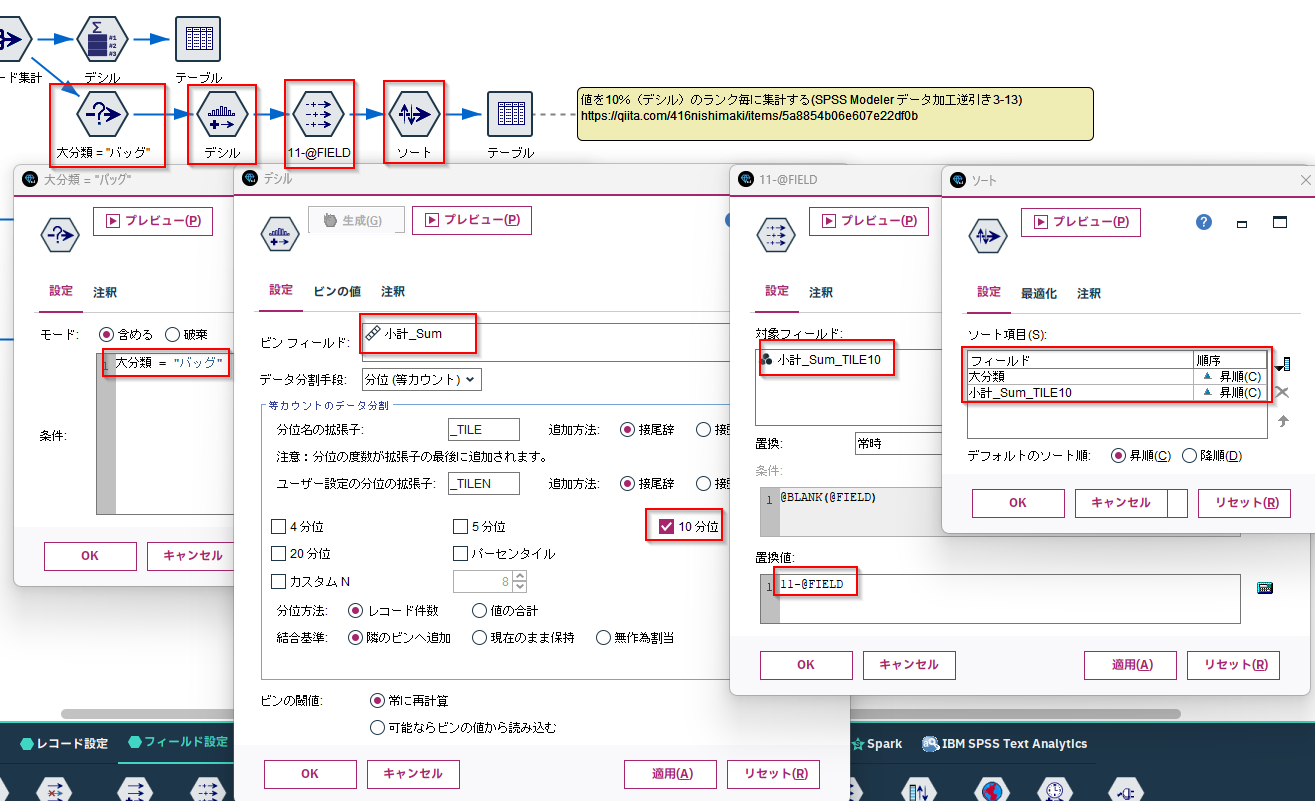Switch to ビンの値 tab in デシル dialog

point(337,291)
